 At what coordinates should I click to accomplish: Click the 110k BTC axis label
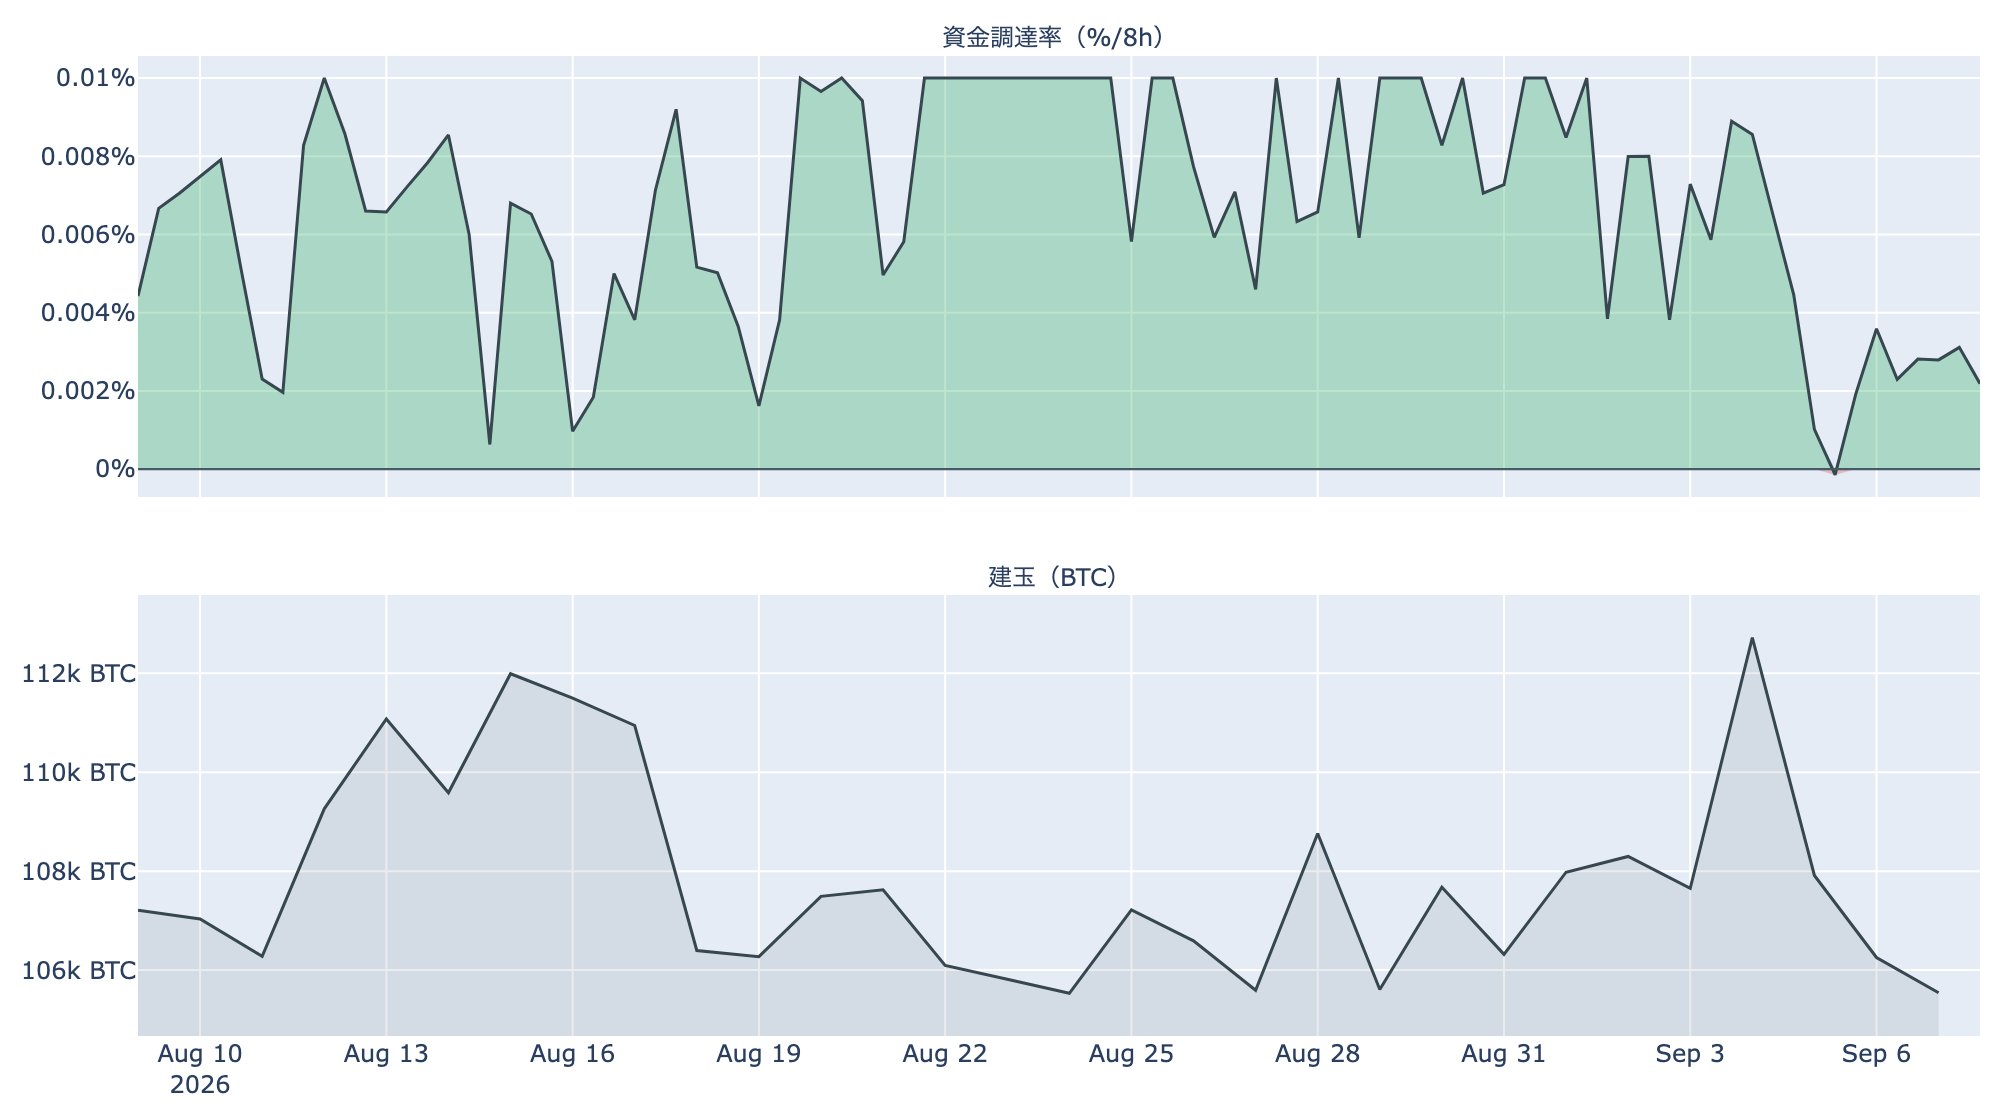(79, 773)
